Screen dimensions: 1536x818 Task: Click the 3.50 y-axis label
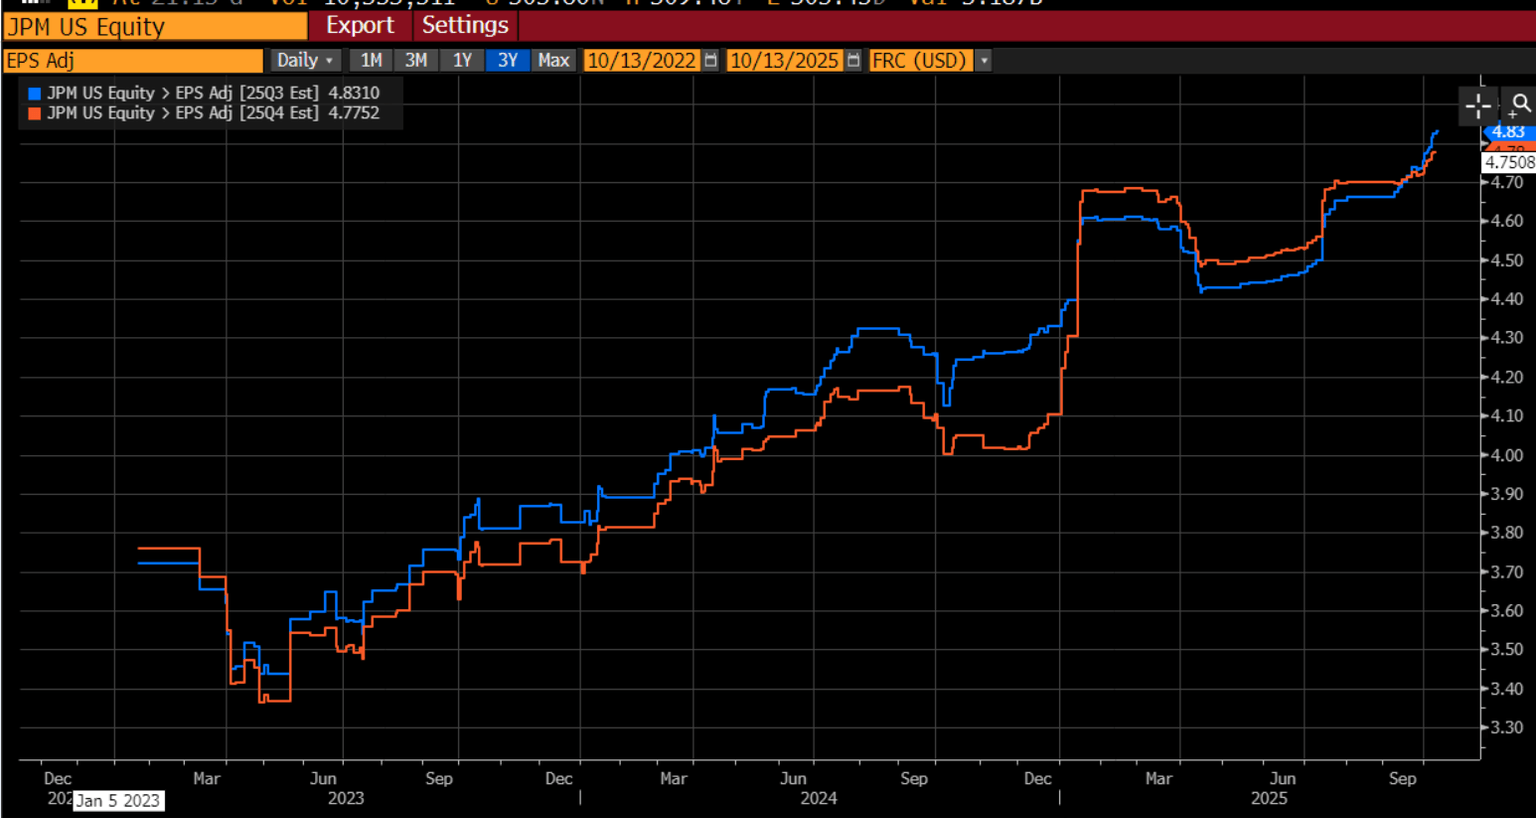coord(1507,649)
